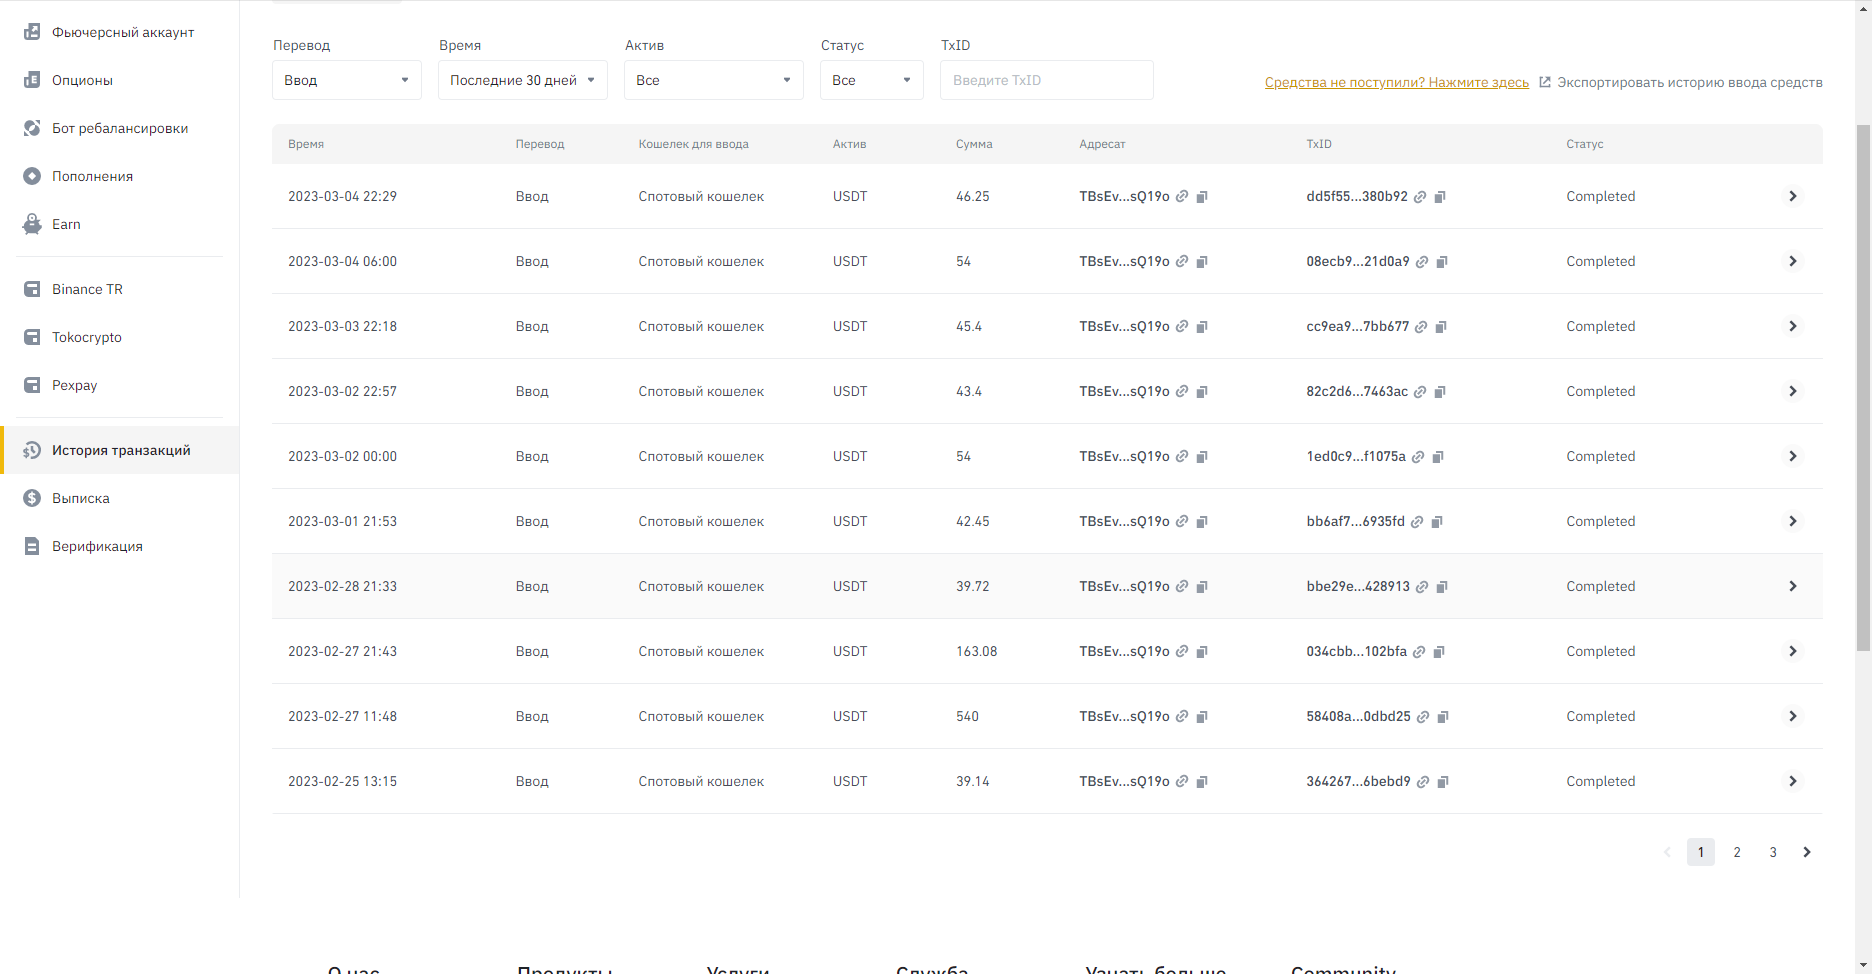Open the Перевод dropdown showing Ввод
Screen dimensions: 1872x974
(346, 80)
